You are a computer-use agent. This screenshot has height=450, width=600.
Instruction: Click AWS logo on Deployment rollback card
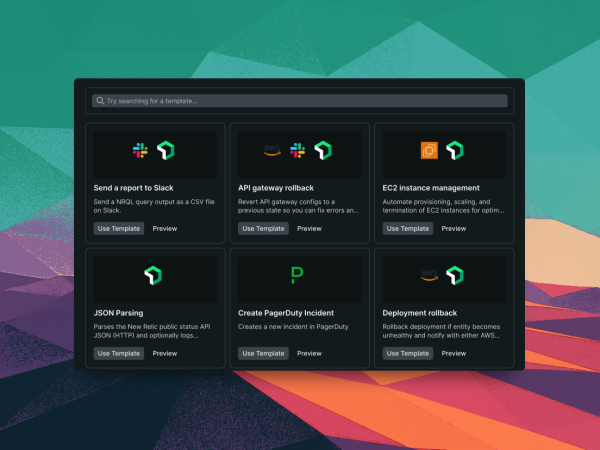tap(429, 276)
